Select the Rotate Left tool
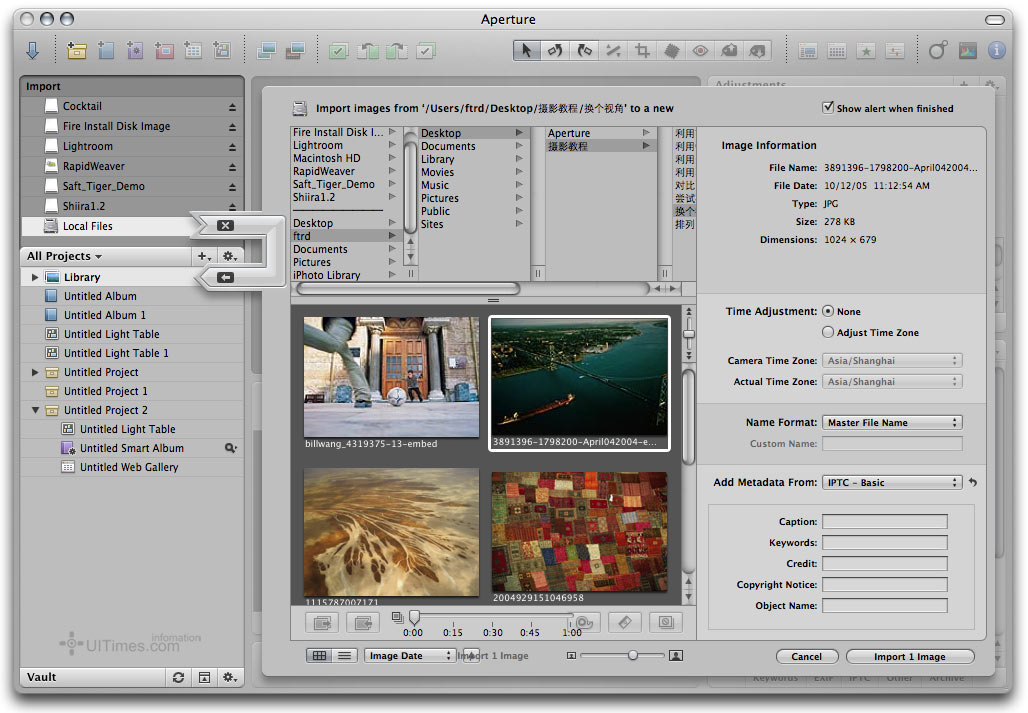Viewport: 1028px width, 713px height. (x=555, y=50)
